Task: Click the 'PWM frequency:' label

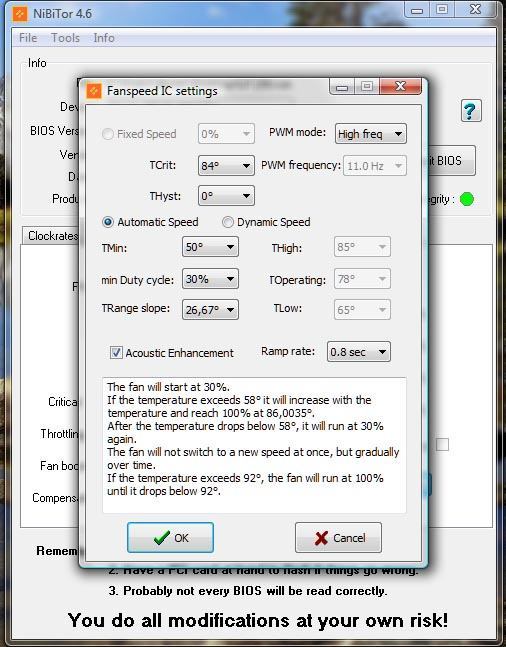Action: point(301,165)
